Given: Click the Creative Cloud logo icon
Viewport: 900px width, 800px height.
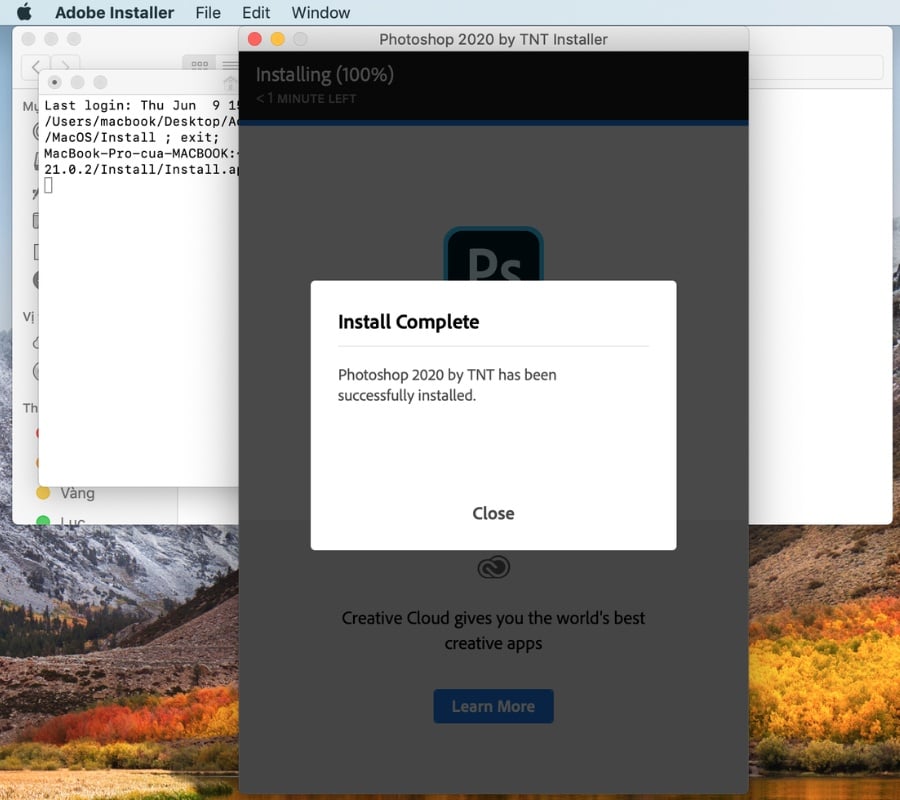Looking at the screenshot, I should pos(493,568).
